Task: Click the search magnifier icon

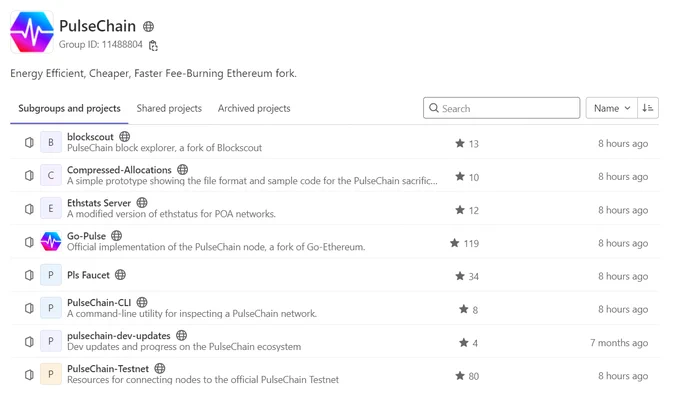Action: click(x=434, y=108)
